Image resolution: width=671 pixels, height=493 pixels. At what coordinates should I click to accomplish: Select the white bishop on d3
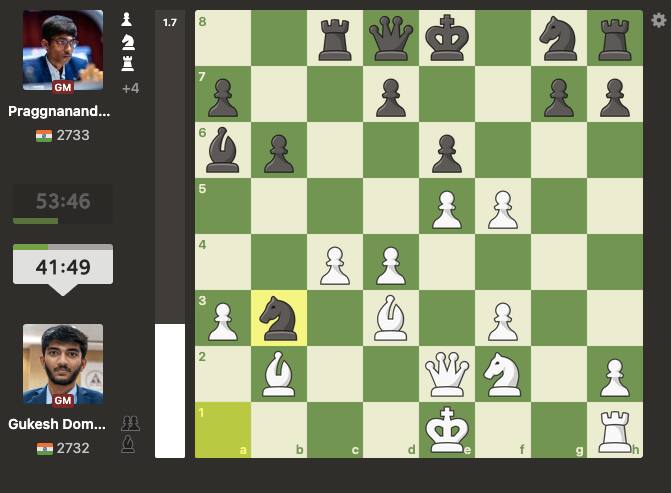391,318
